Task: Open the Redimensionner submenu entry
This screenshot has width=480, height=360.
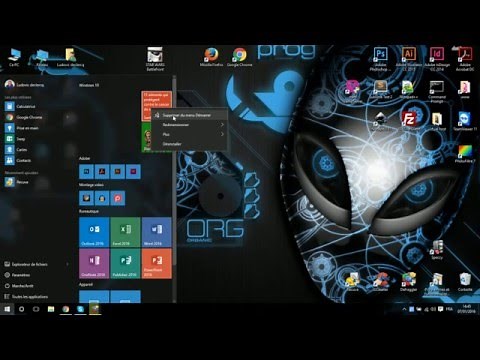Action: 189,125
